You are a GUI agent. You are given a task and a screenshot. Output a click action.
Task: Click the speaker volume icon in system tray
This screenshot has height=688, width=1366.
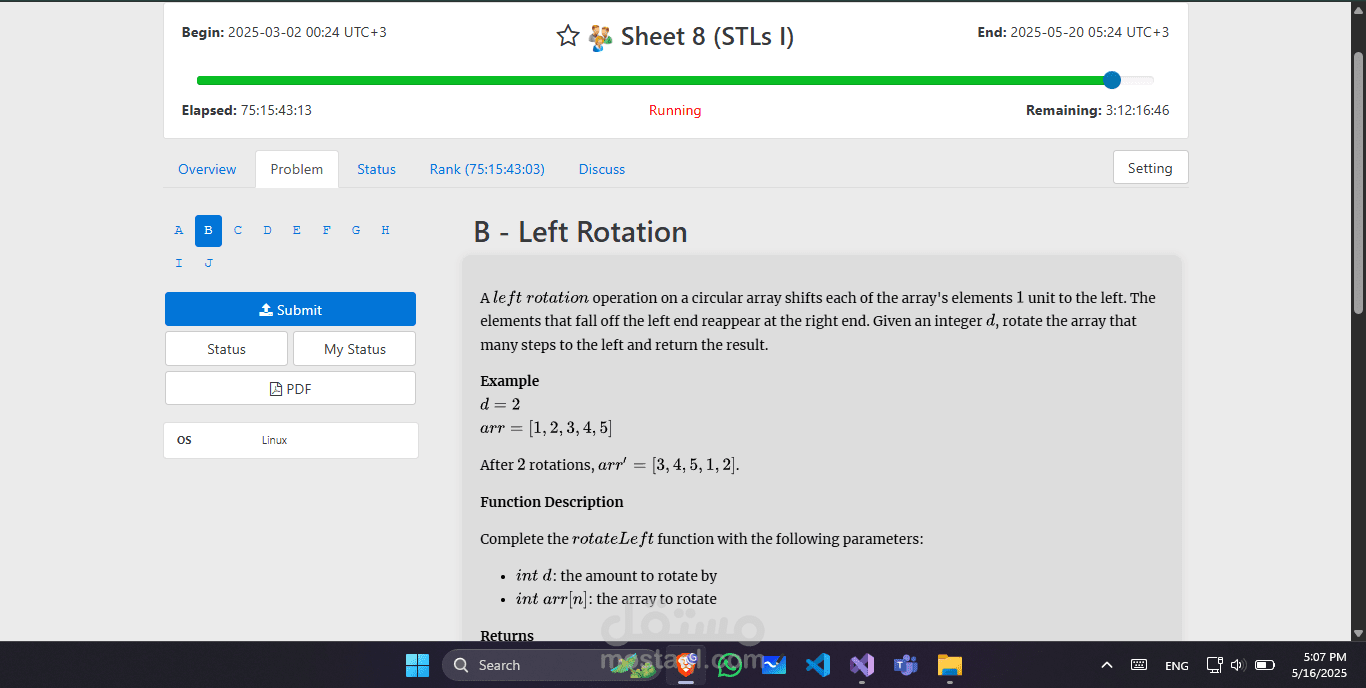point(1236,664)
